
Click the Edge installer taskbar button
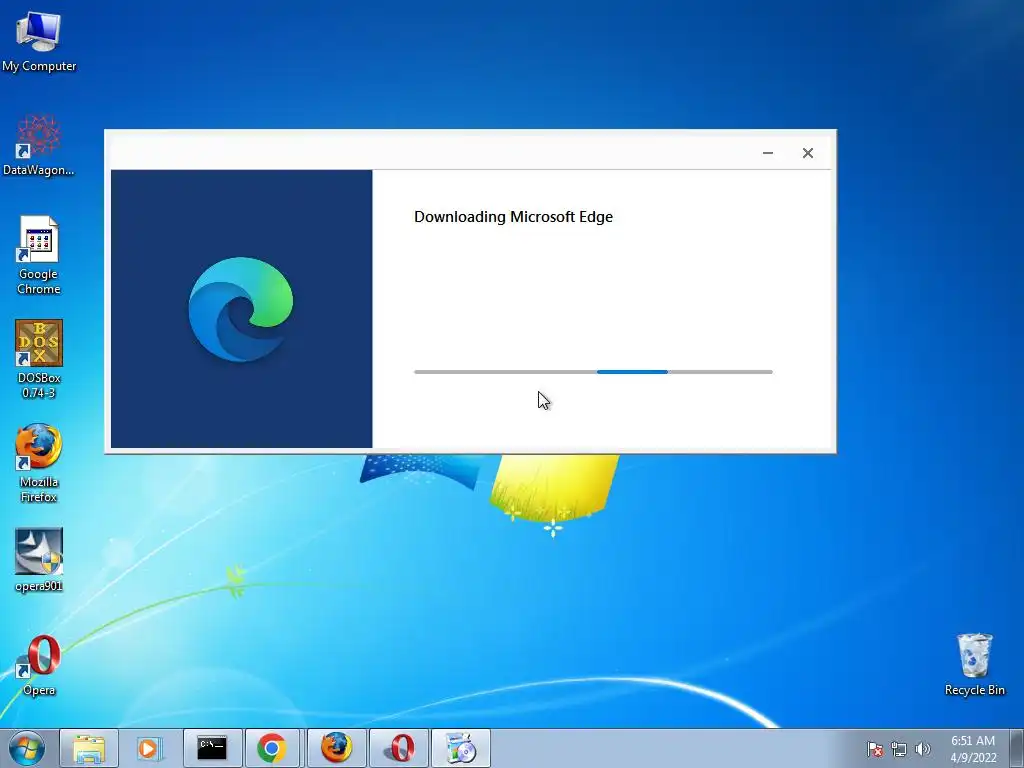(460, 748)
